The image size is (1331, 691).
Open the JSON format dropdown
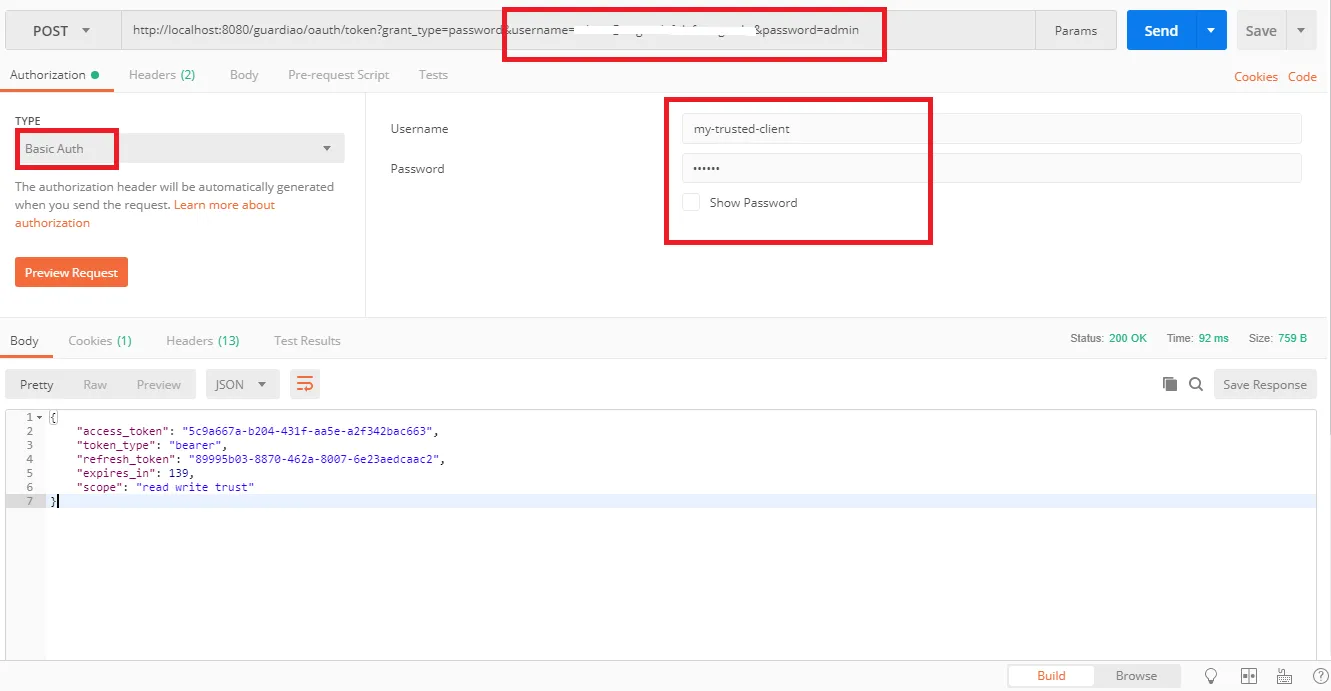coord(242,384)
